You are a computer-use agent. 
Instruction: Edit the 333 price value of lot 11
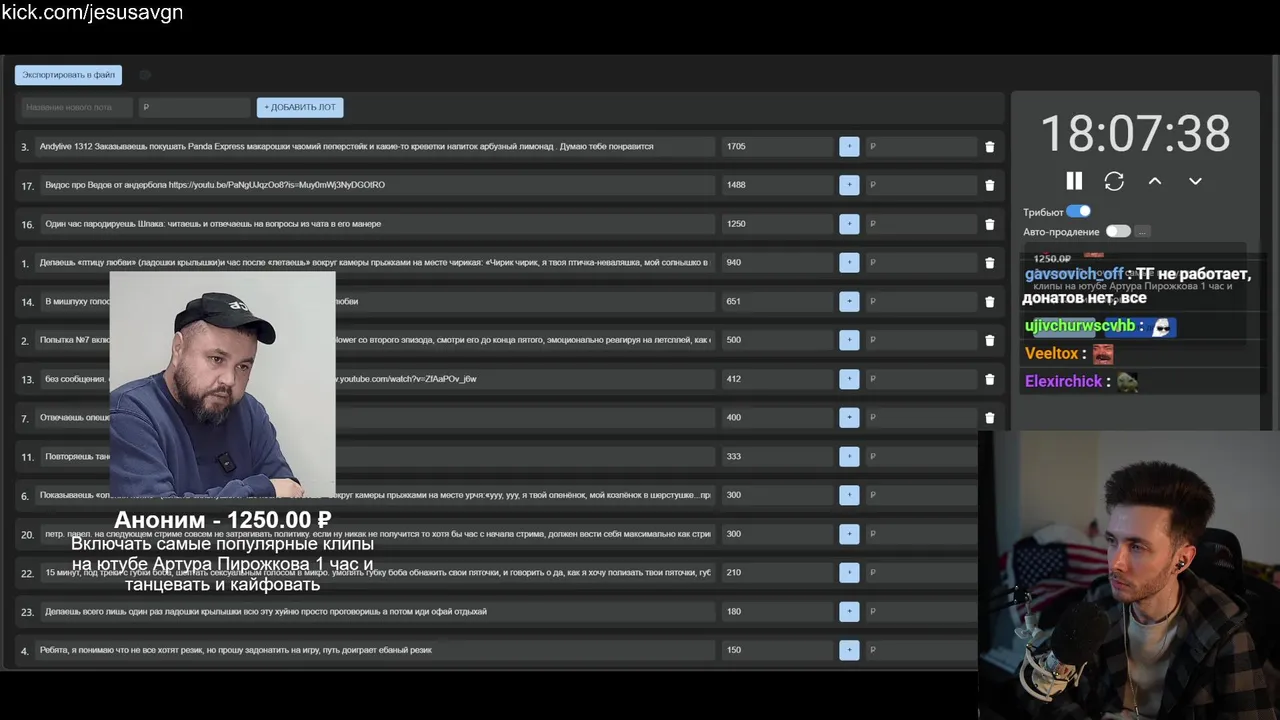tap(777, 456)
